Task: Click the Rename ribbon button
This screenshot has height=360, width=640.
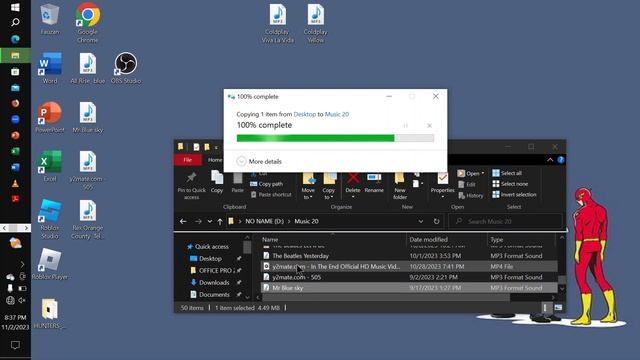Action: (374, 182)
